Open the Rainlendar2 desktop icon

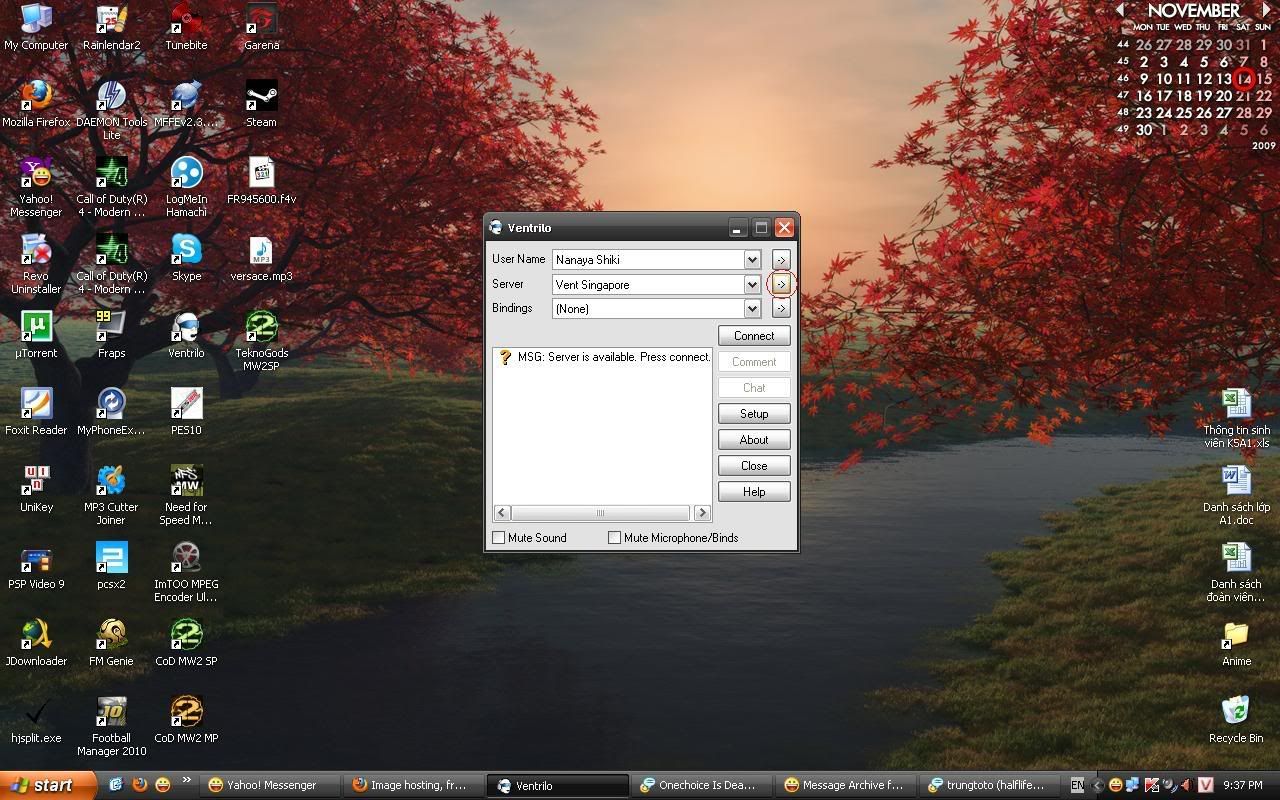coord(111,27)
